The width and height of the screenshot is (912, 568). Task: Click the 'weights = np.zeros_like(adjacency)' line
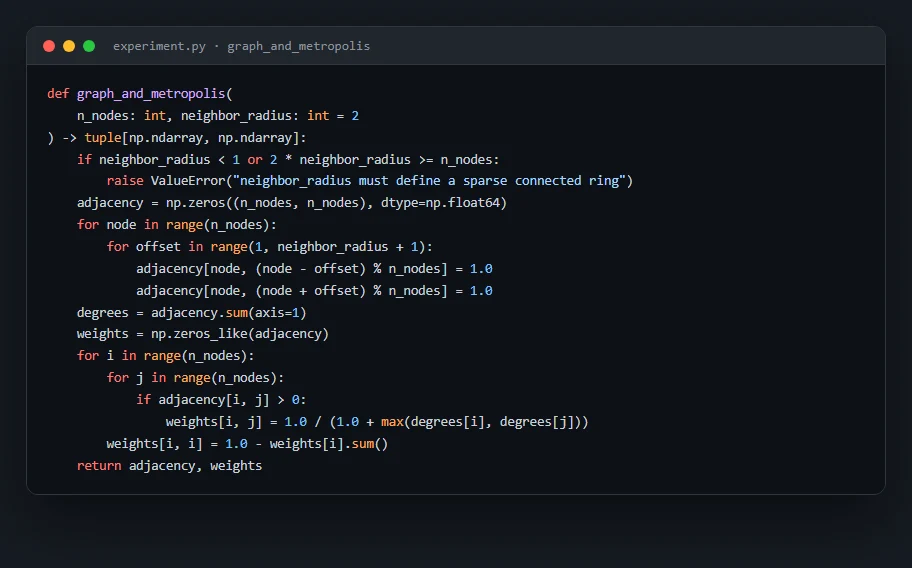point(203,334)
